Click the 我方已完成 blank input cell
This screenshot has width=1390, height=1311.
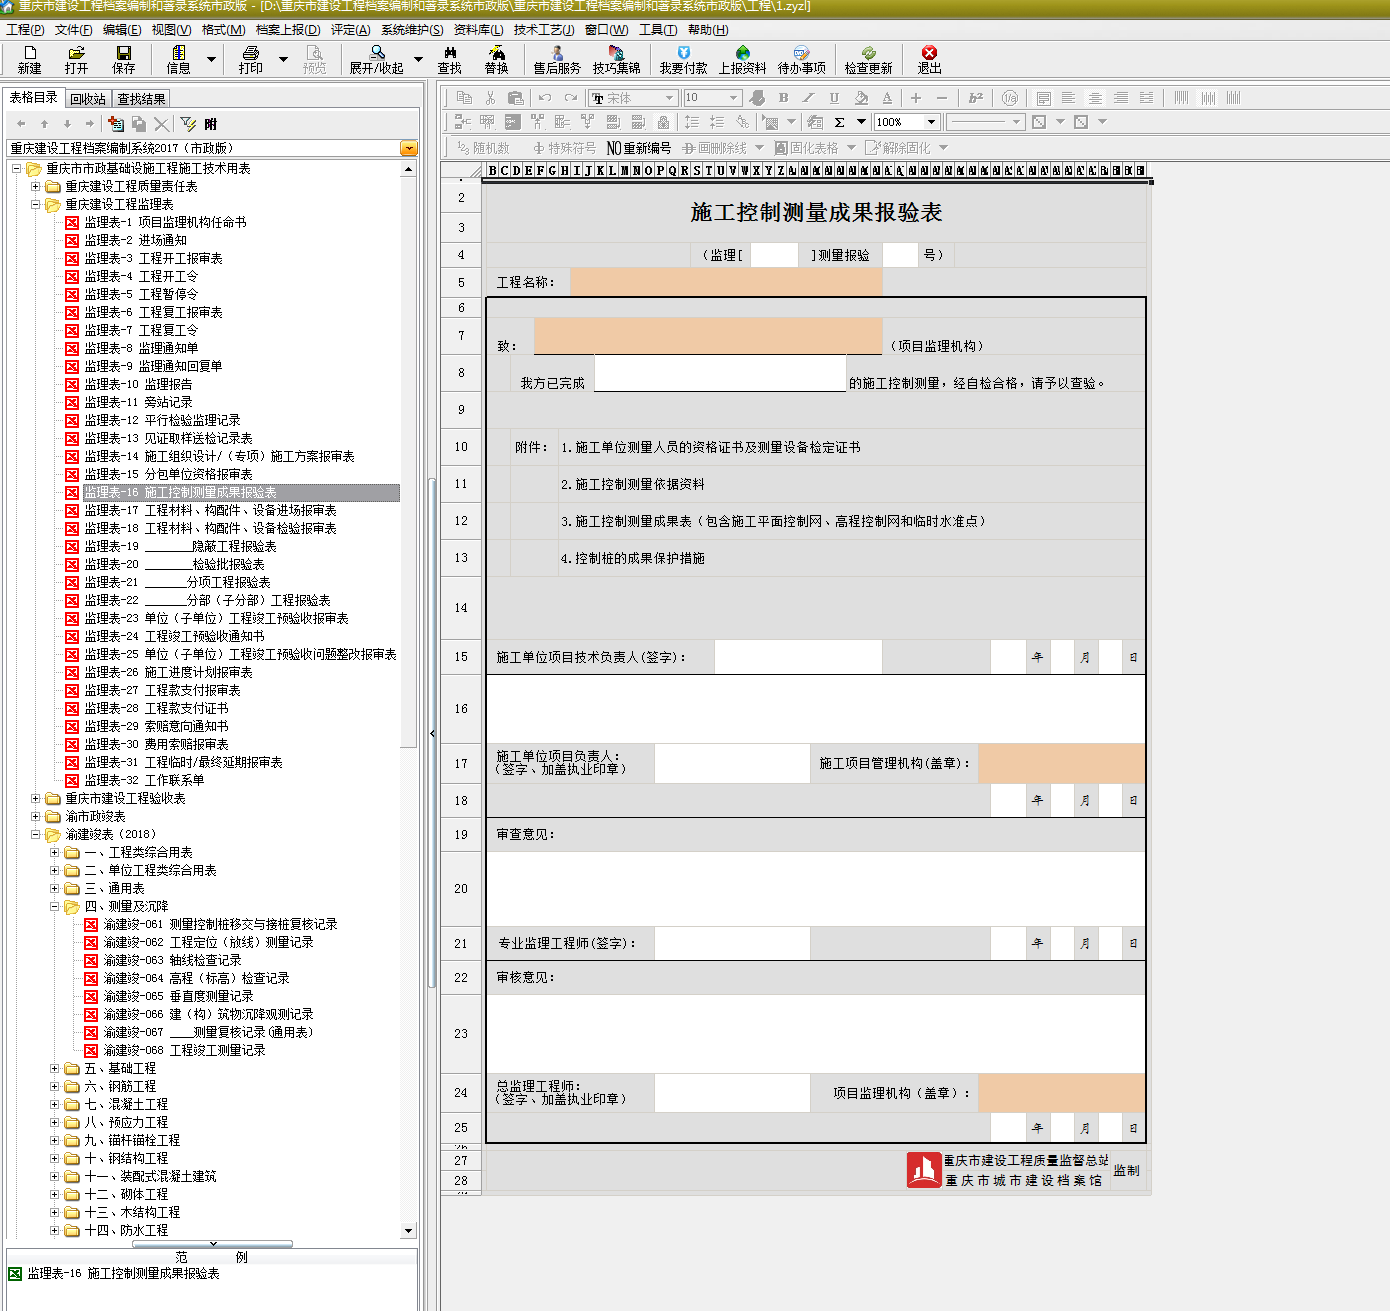point(720,373)
